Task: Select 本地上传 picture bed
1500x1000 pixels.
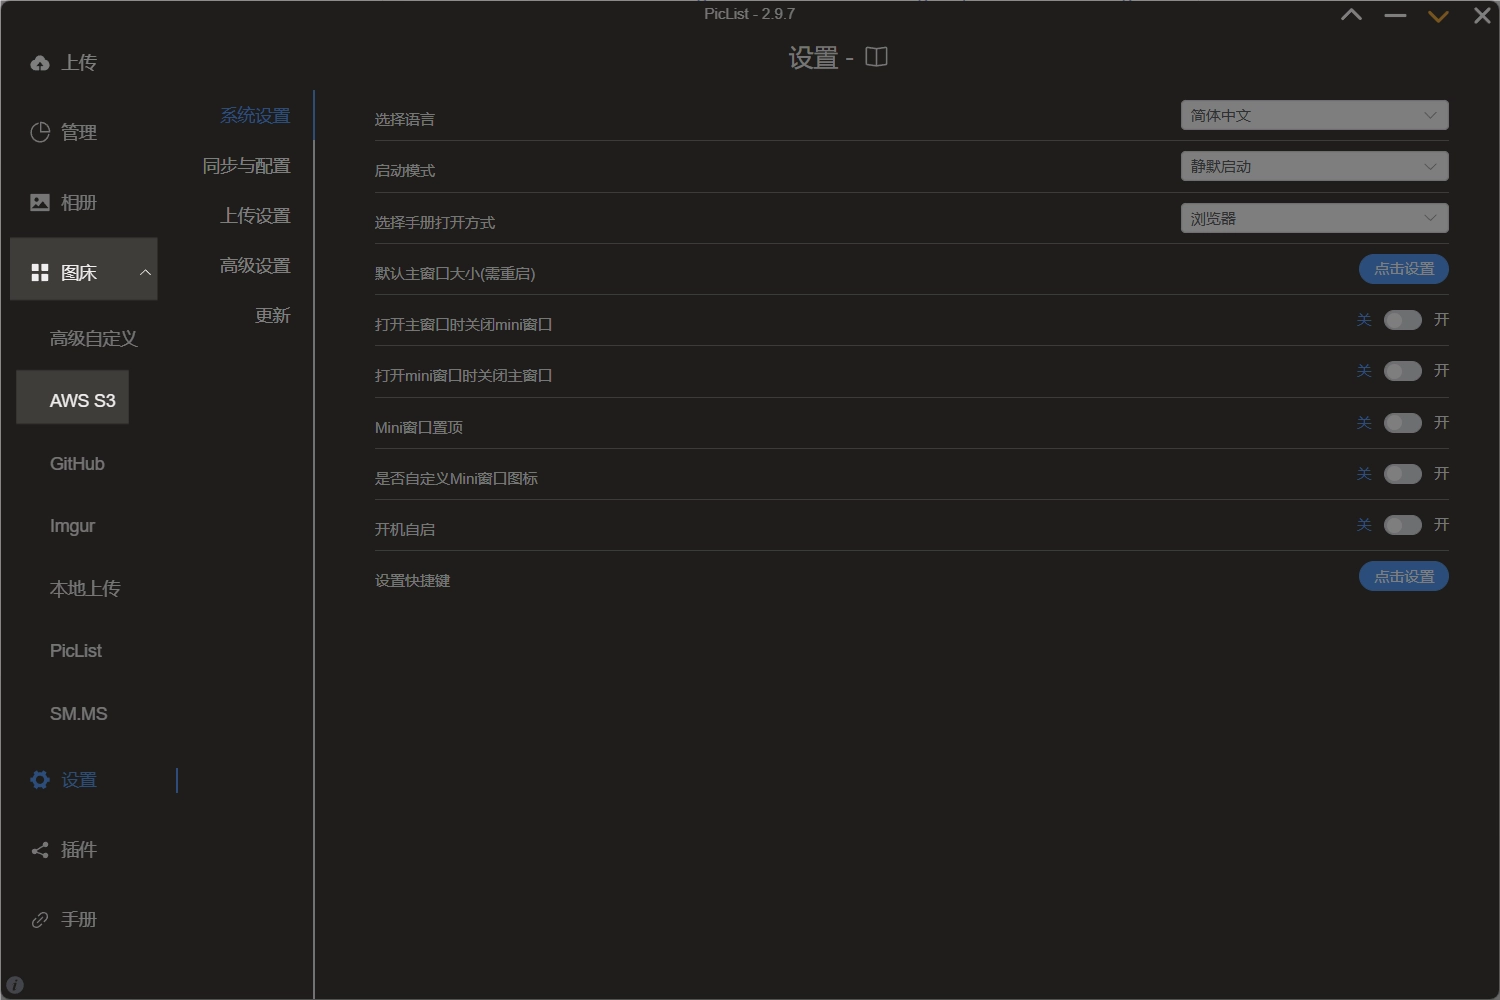Action: pyautogui.click(x=85, y=589)
